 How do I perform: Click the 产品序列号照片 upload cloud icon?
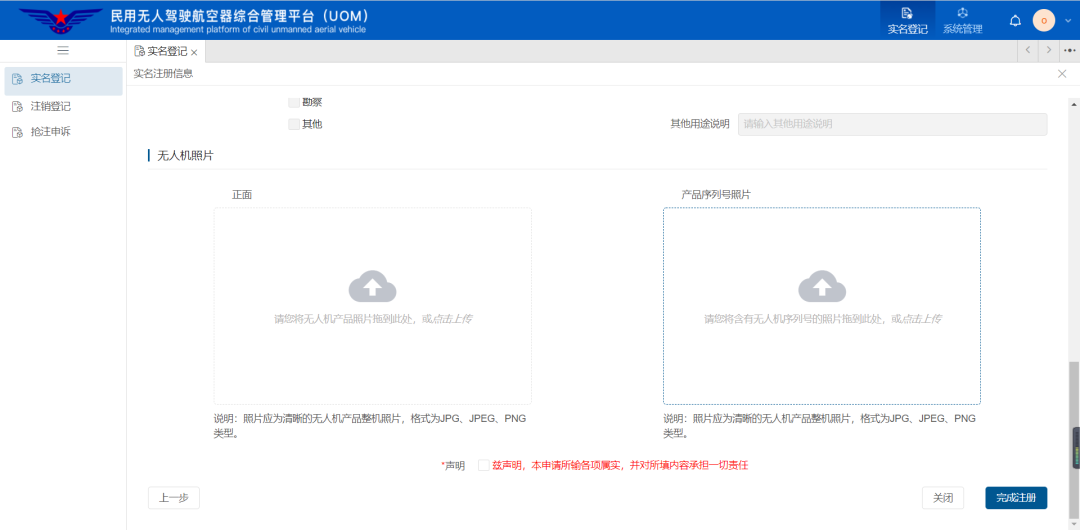pyautogui.click(x=822, y=287)
